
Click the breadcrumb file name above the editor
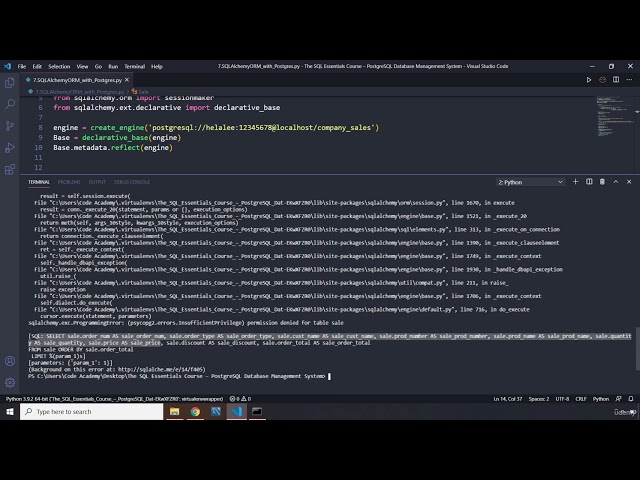tap(80, 92)
